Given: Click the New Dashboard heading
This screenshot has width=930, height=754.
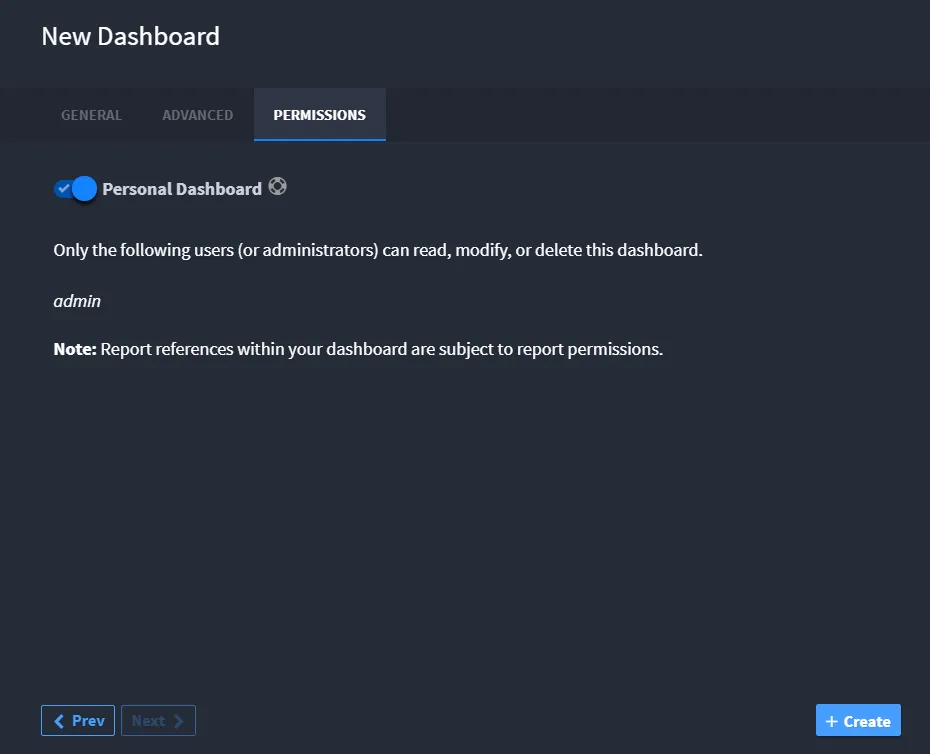Looking at the screenshot, I should point(130,36).
